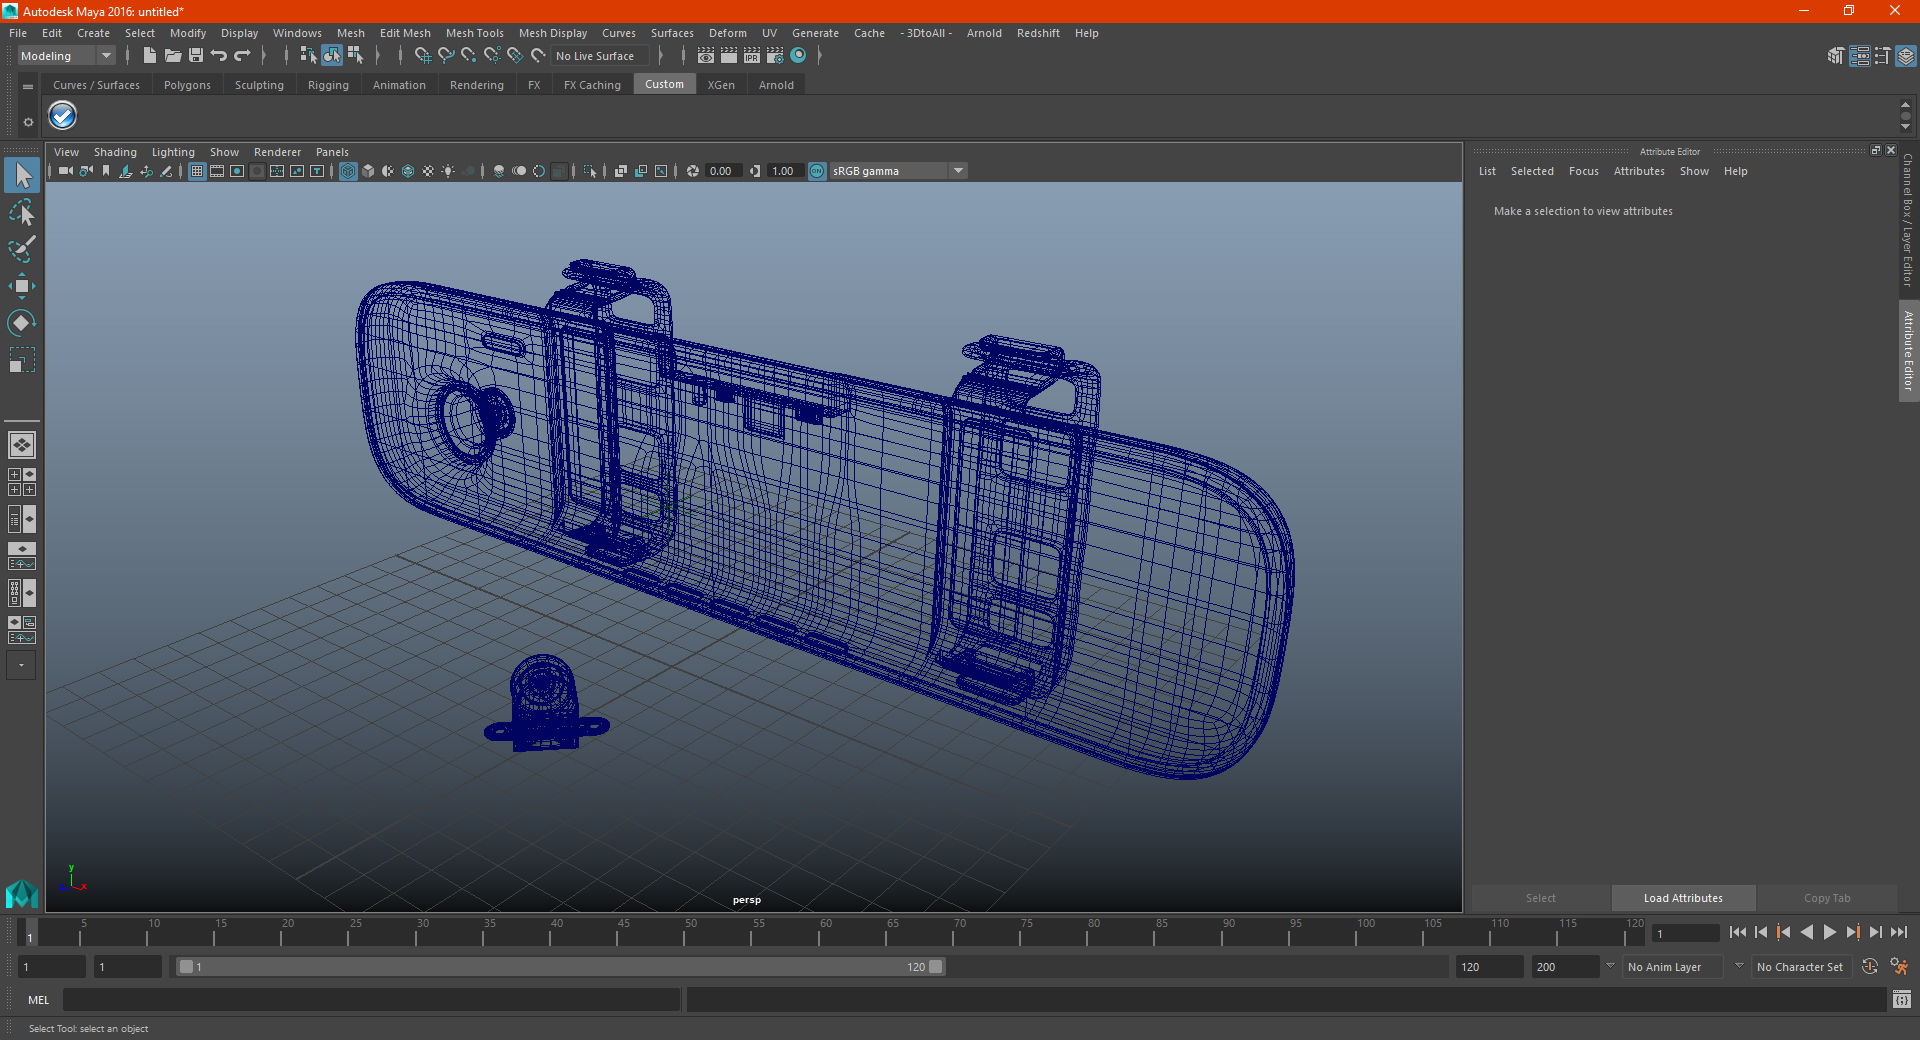1920x1040 pixels.
Task: Enable snap to curves magnet icon
Action: click(446, 56)
